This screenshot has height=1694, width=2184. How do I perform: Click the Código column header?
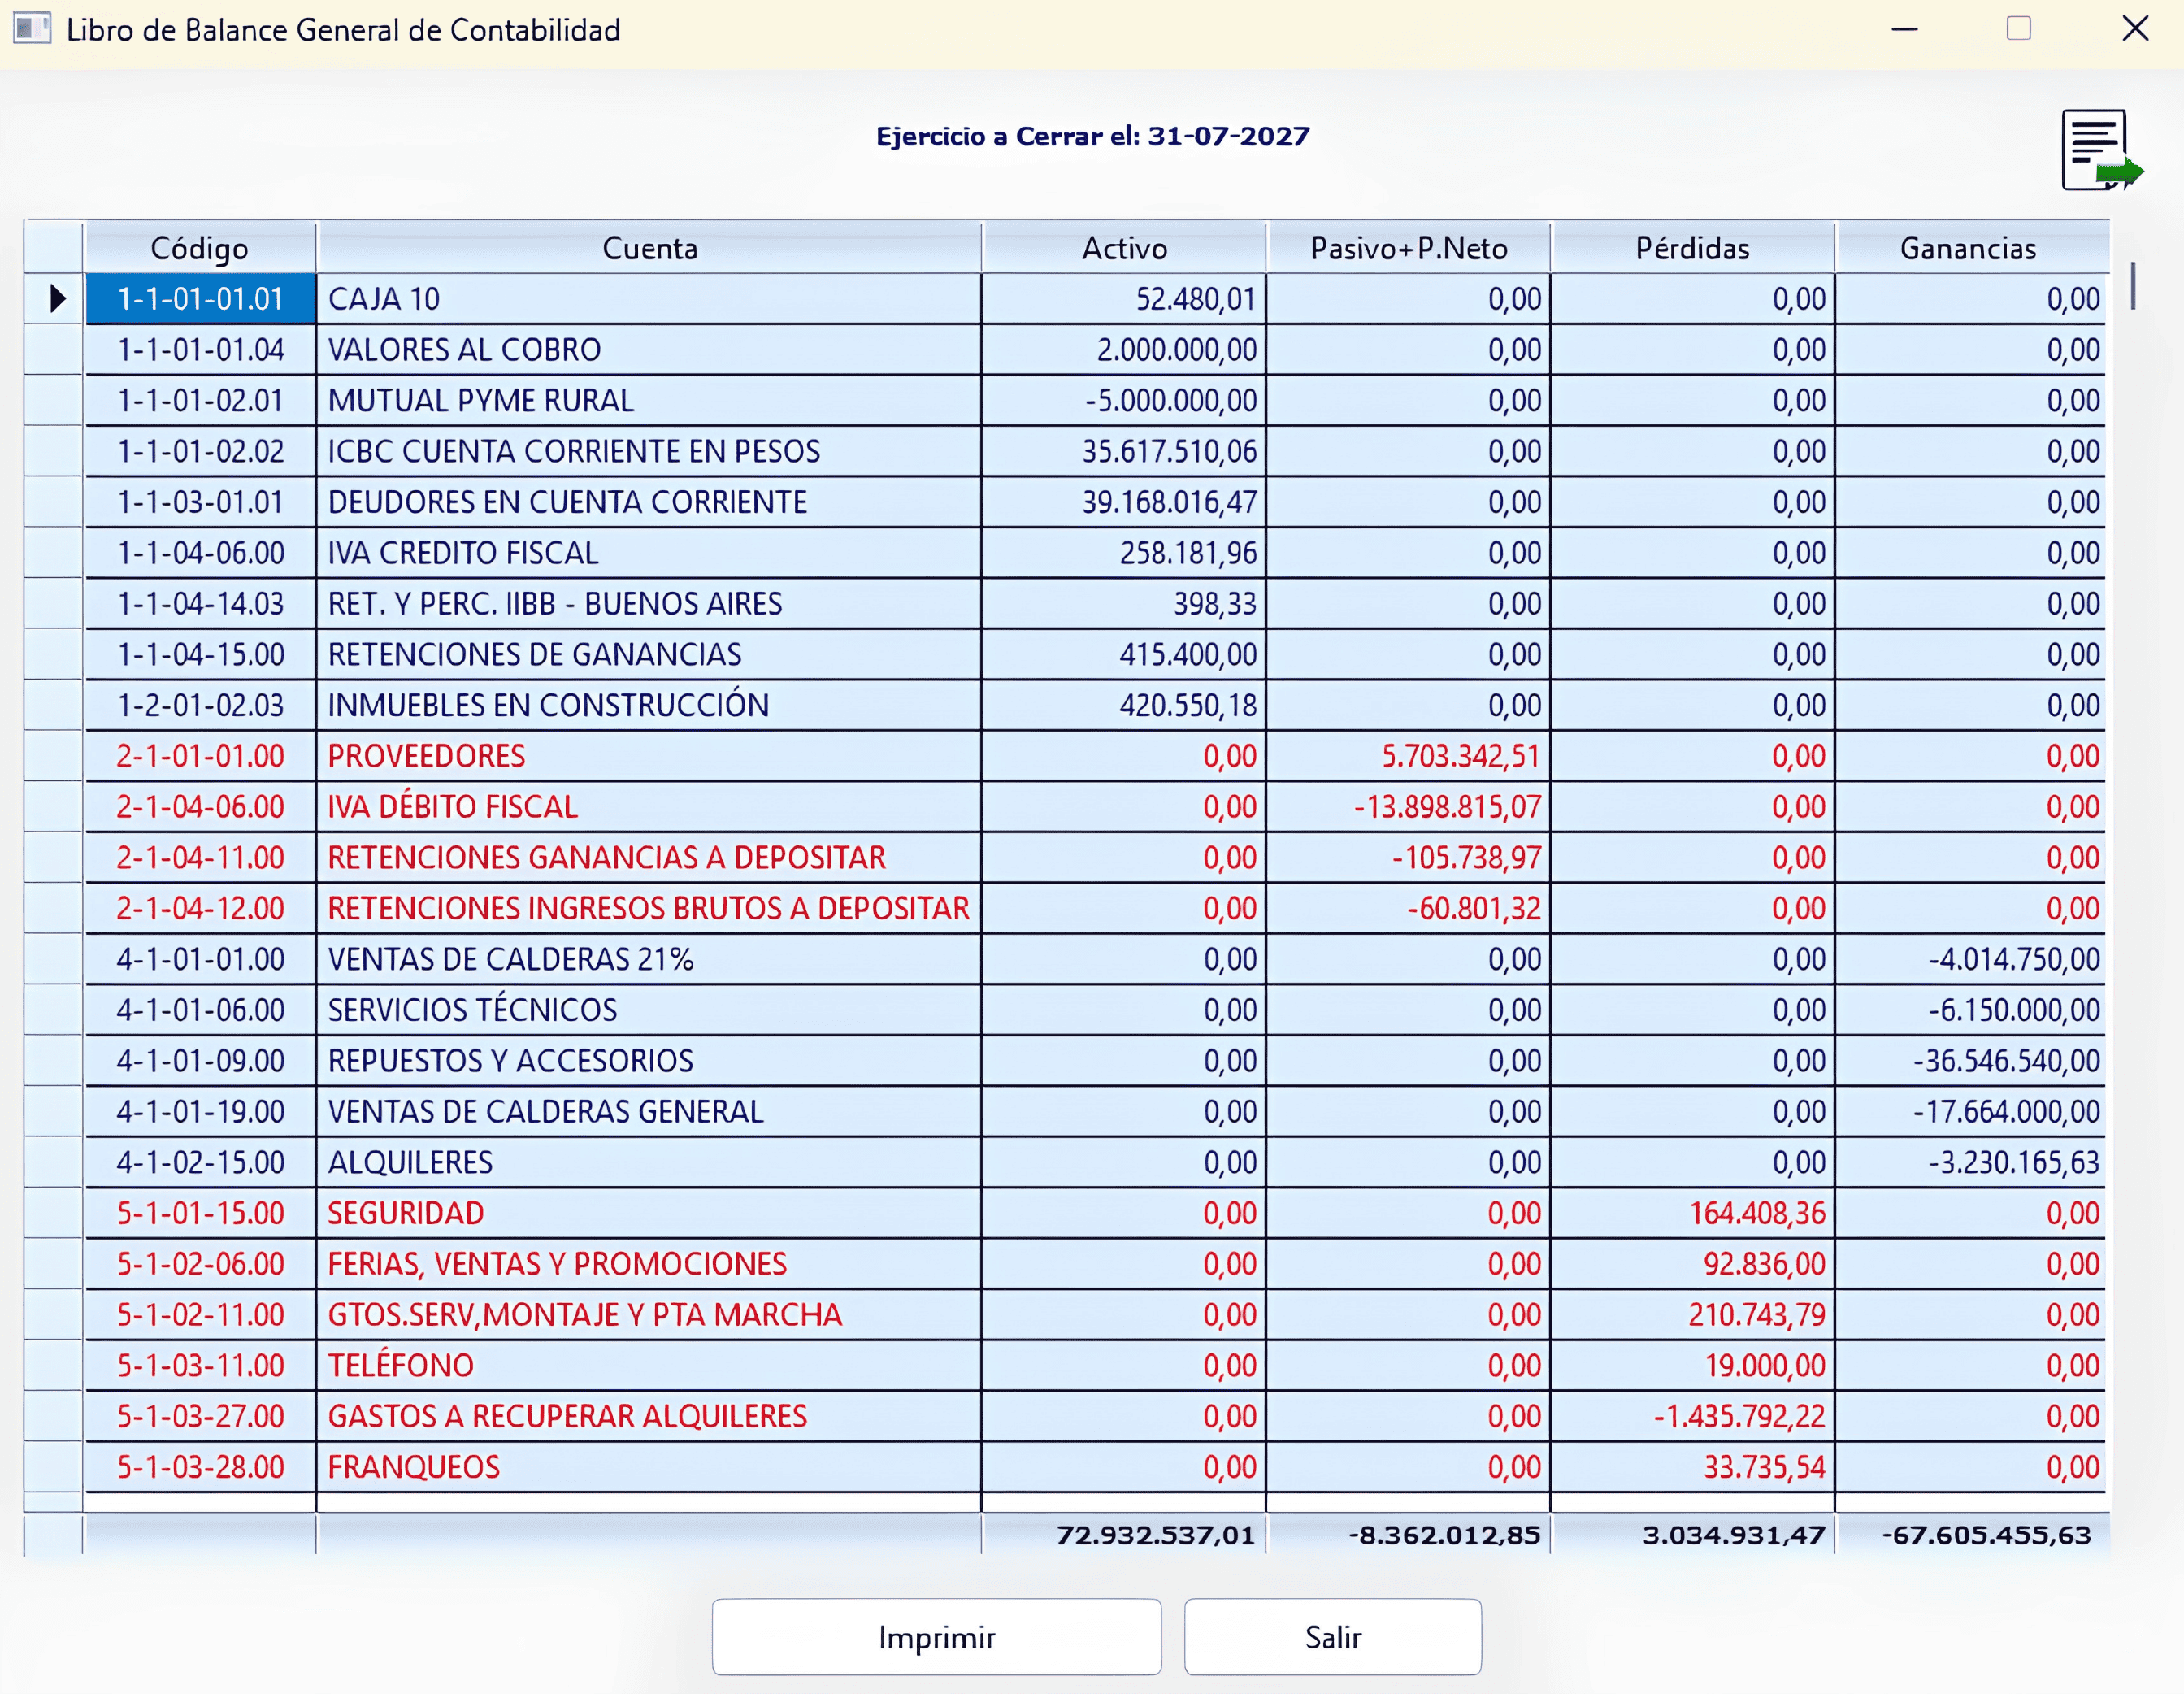pyautogui.click(x=200, y=248)
